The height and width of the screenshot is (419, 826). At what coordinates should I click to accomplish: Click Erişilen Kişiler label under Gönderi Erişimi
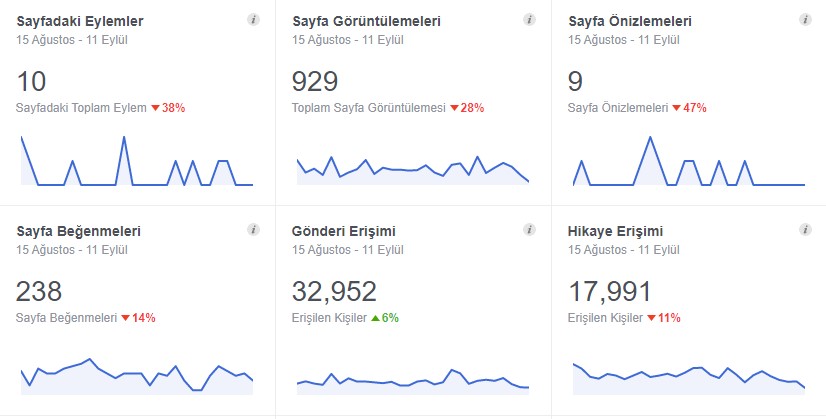point(329,318)
